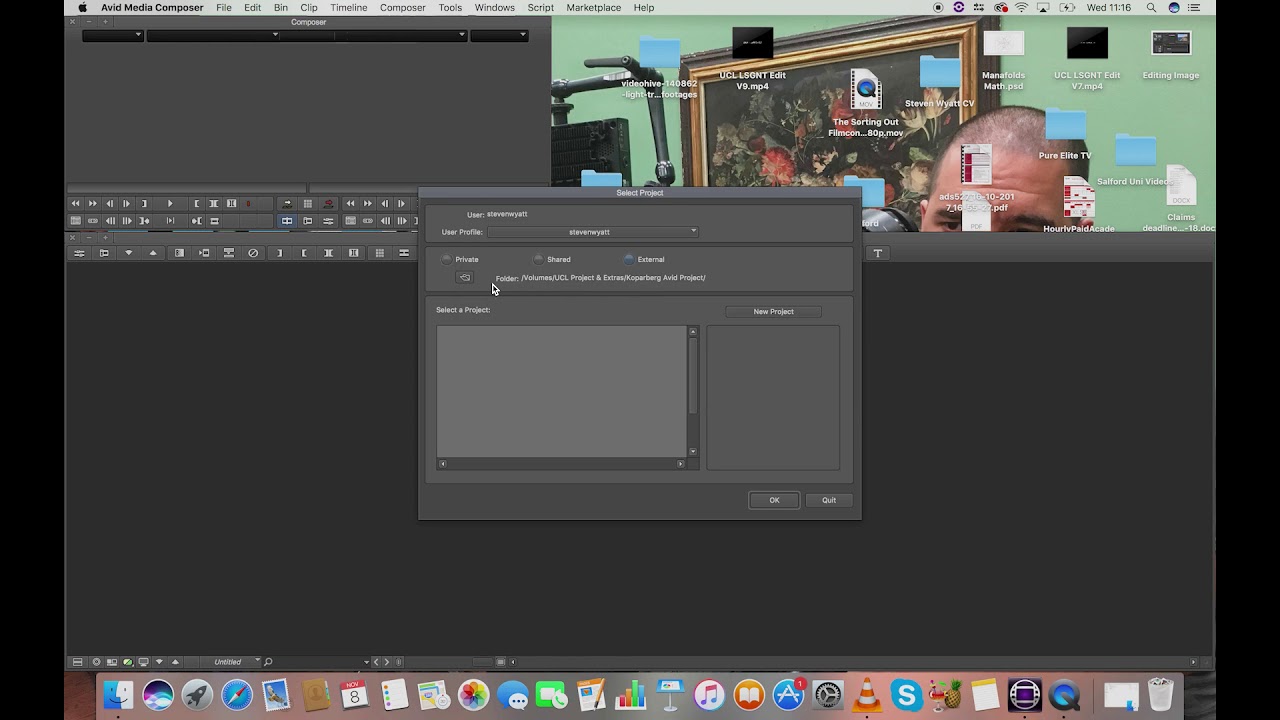Click the right arrow of the project list horizontal scrollbar
Viewport: 1280px width, 720px height.
click(681, 464)
